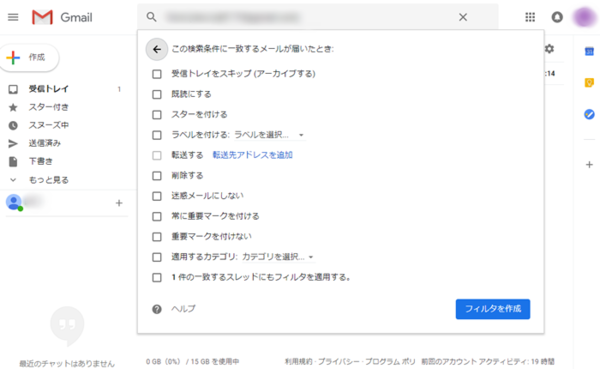Screen dimensions: 600x369
Task: Click the Gmail logo
Action: (62, 17)
